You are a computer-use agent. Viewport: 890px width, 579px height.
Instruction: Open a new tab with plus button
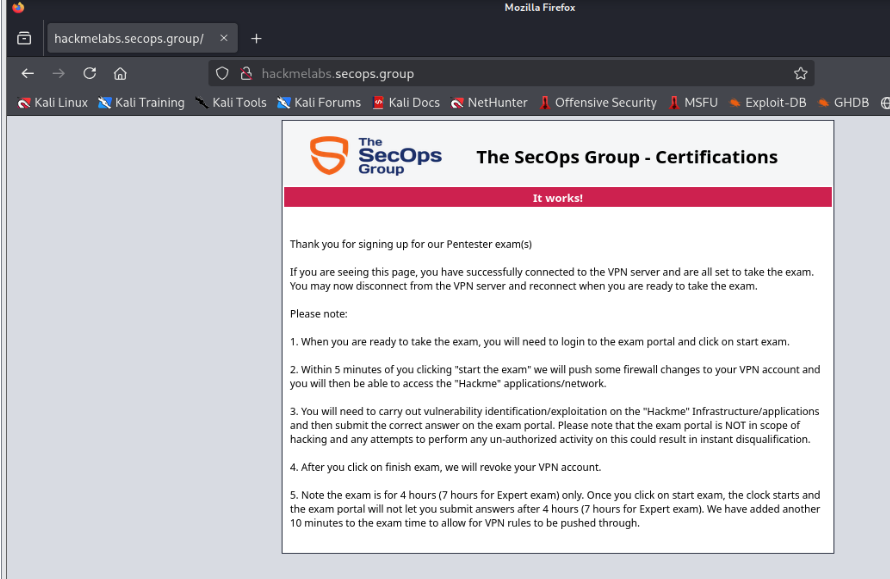[x=256, y=39]
